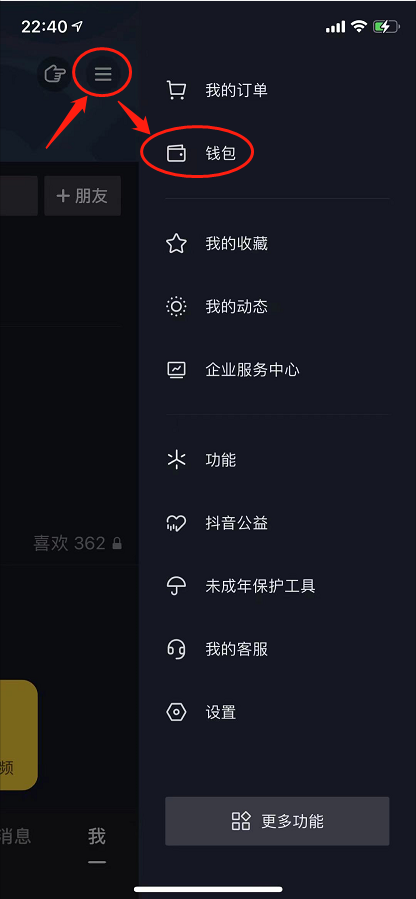Viewport: 416px width, 899px height.
Task: Click the + 朋友 button
Action: coord(83,196)
